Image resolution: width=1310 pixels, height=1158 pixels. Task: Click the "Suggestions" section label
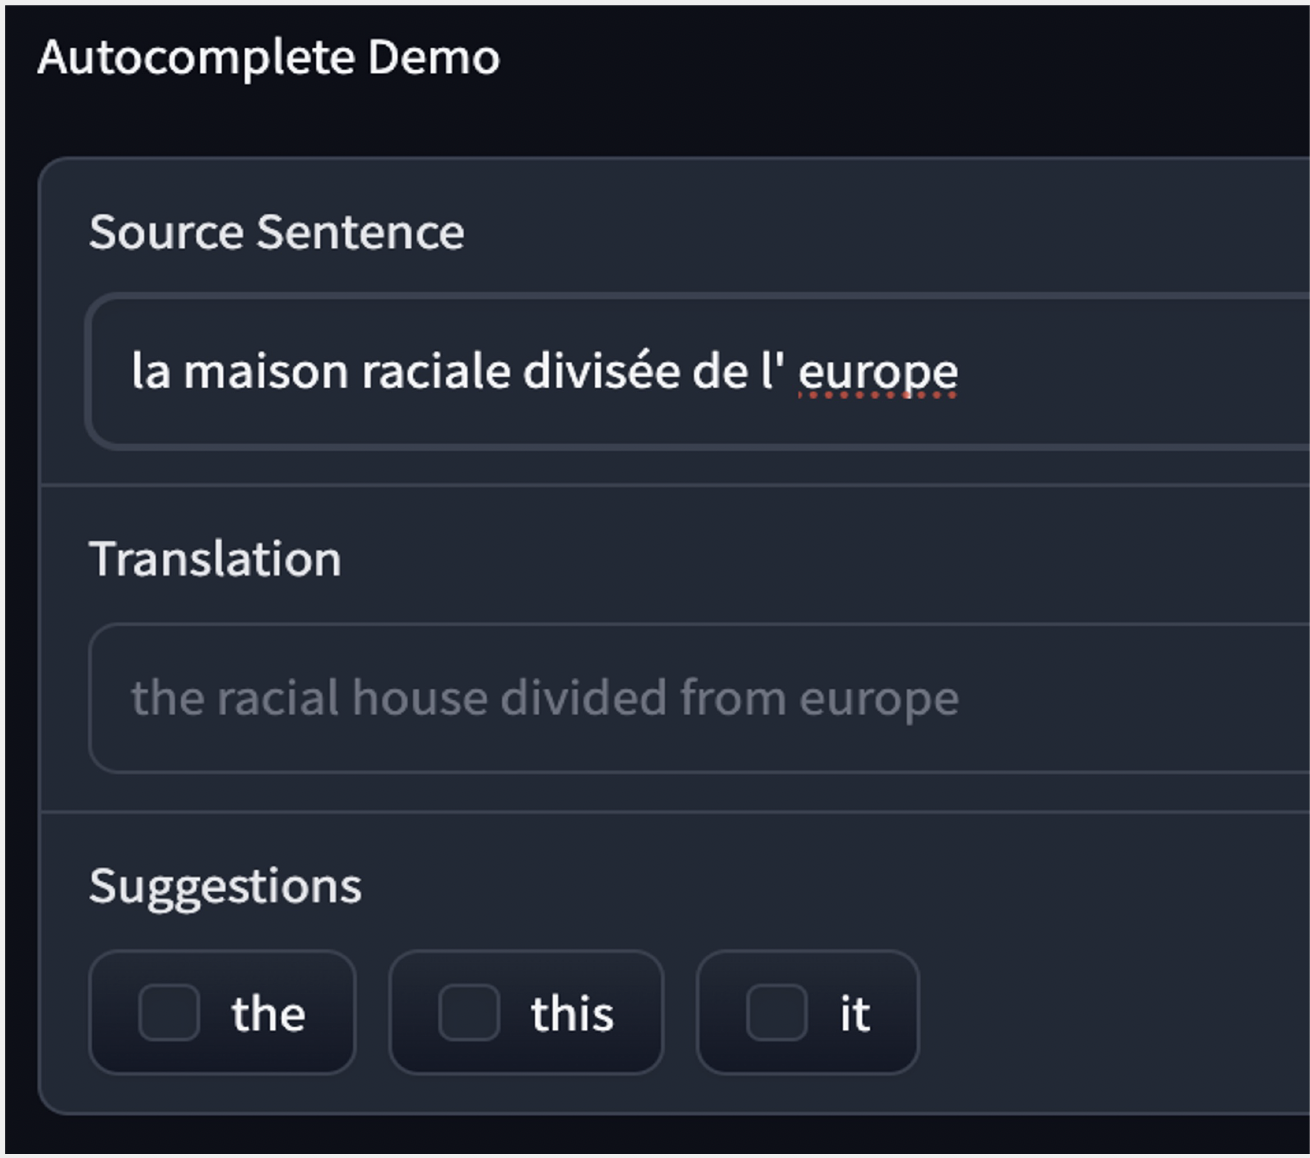click(x=225, y=886)
